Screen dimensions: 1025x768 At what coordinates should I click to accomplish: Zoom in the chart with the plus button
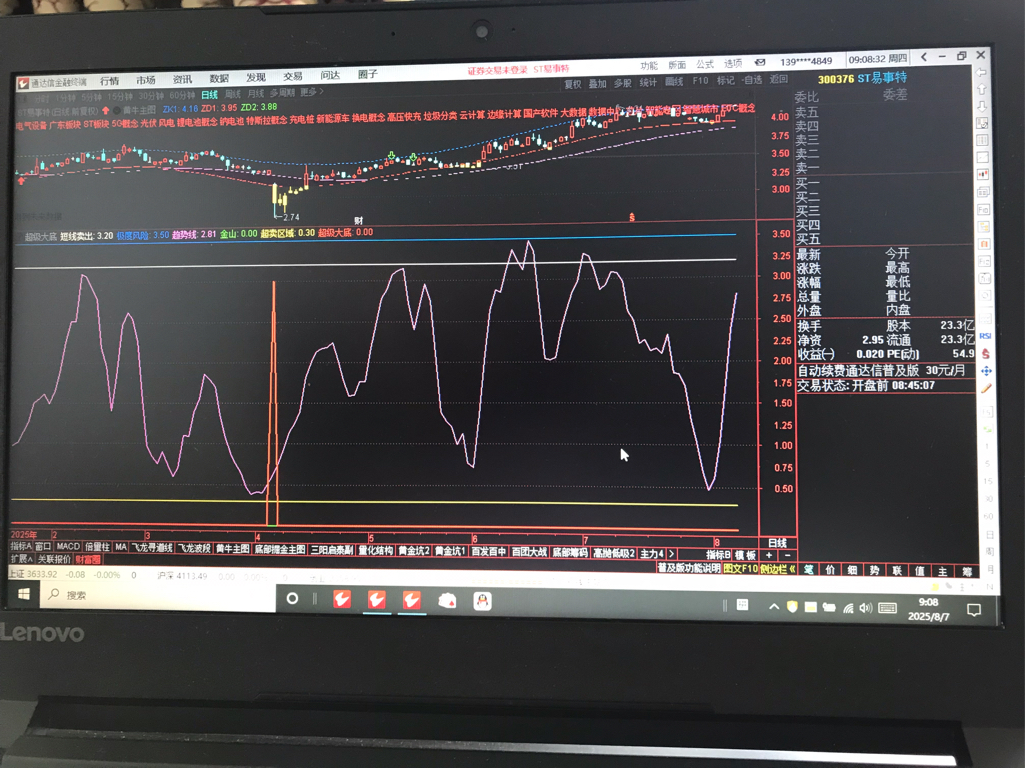click(x=769, y=556)
